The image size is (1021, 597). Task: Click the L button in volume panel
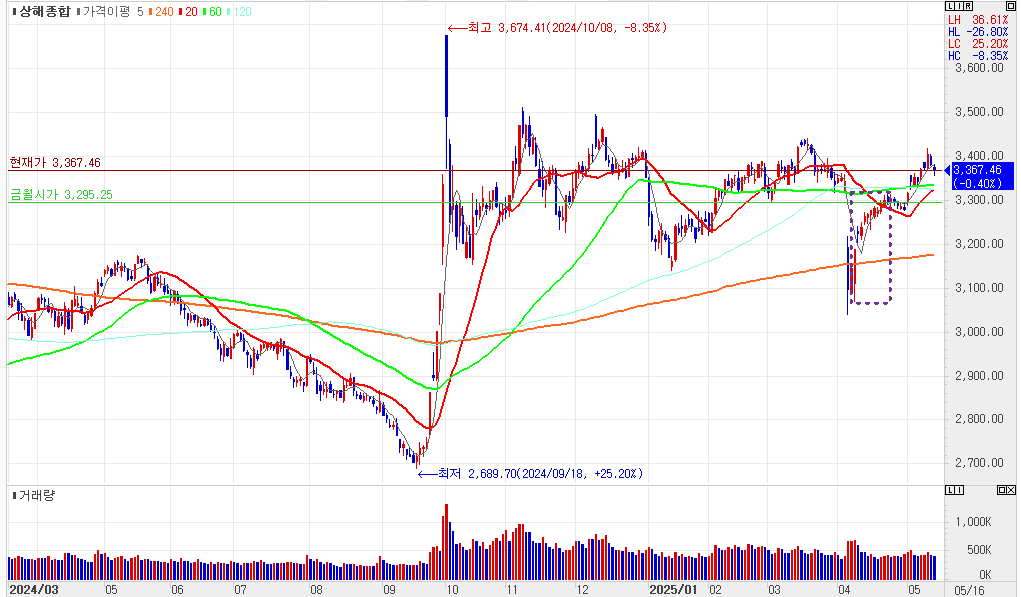tap(951, 491)
